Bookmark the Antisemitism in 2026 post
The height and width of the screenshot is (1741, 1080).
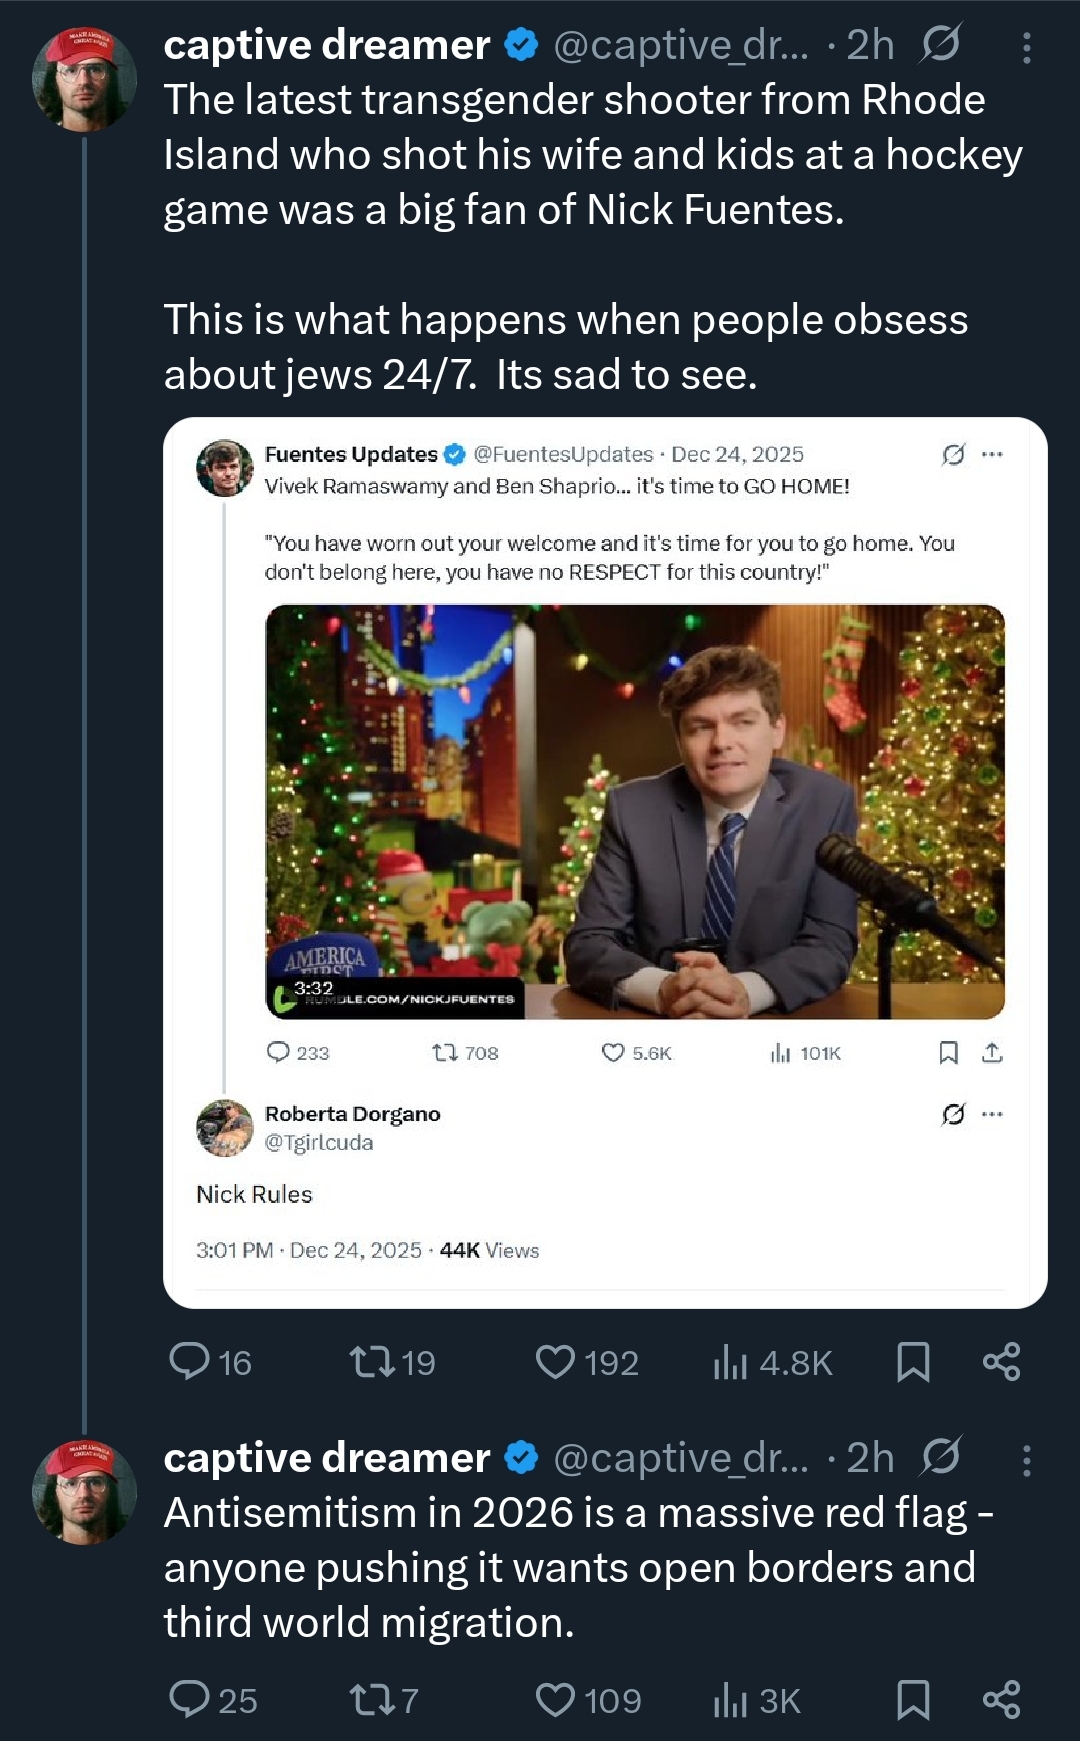click(913, 1699)
